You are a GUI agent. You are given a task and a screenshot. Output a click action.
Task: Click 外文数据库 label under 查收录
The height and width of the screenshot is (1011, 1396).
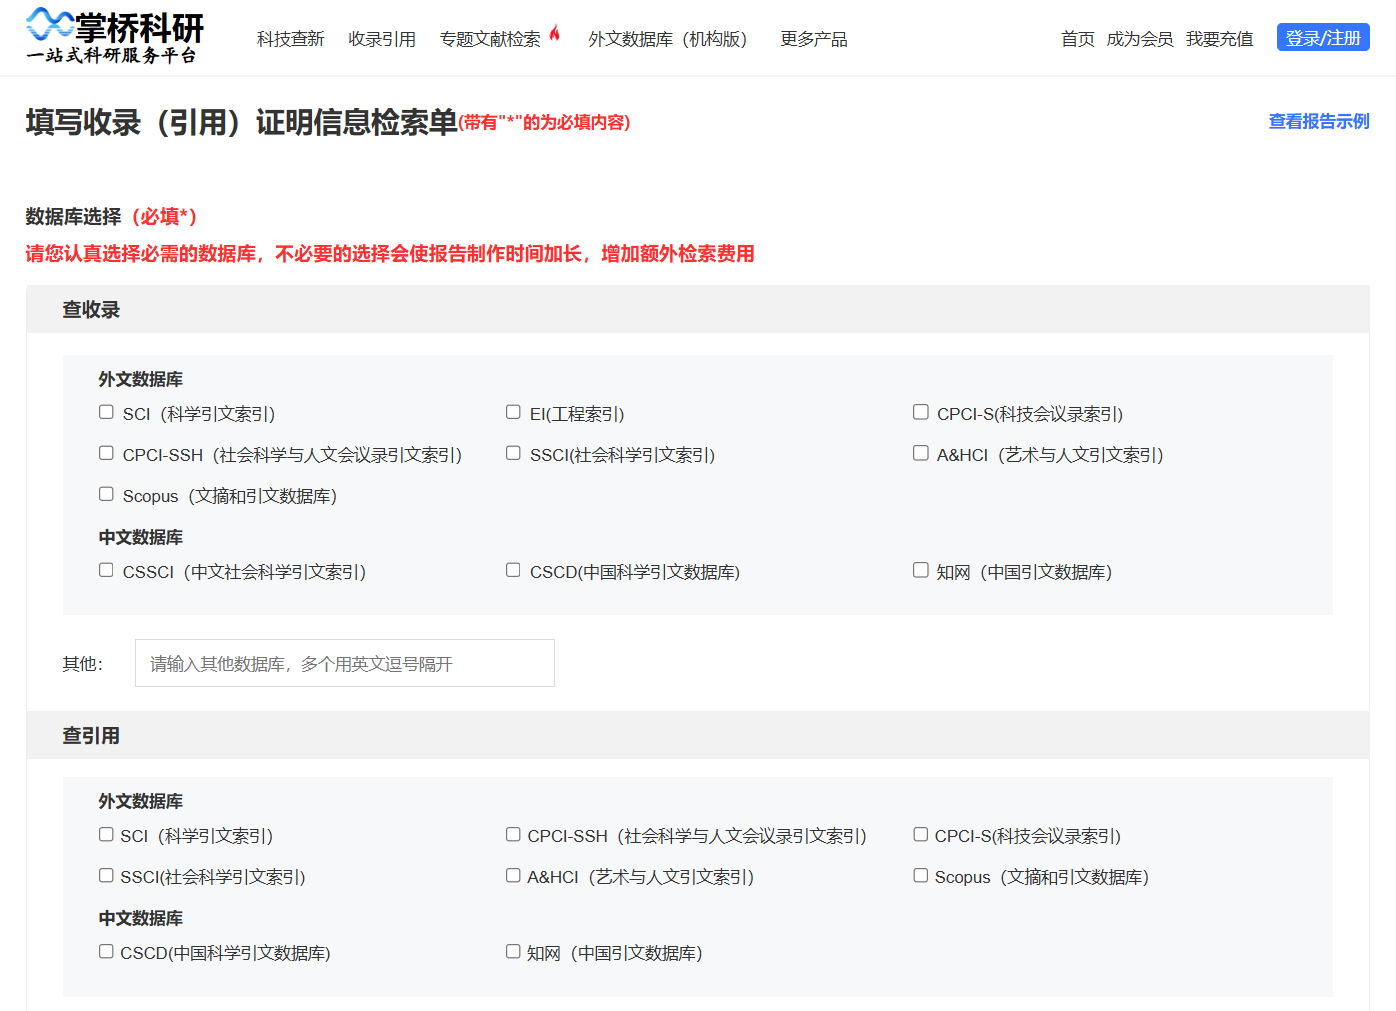140,379
